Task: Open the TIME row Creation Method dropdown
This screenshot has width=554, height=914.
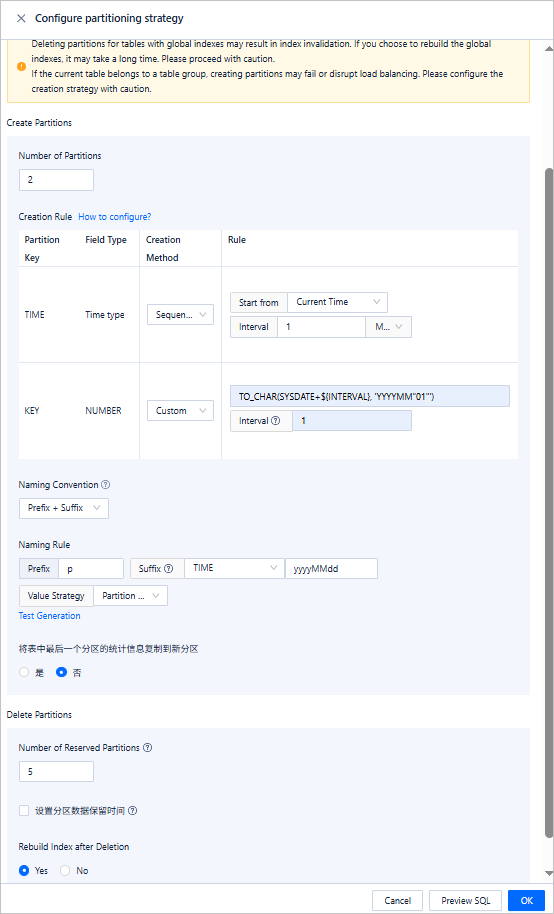Action: point(180,315)
